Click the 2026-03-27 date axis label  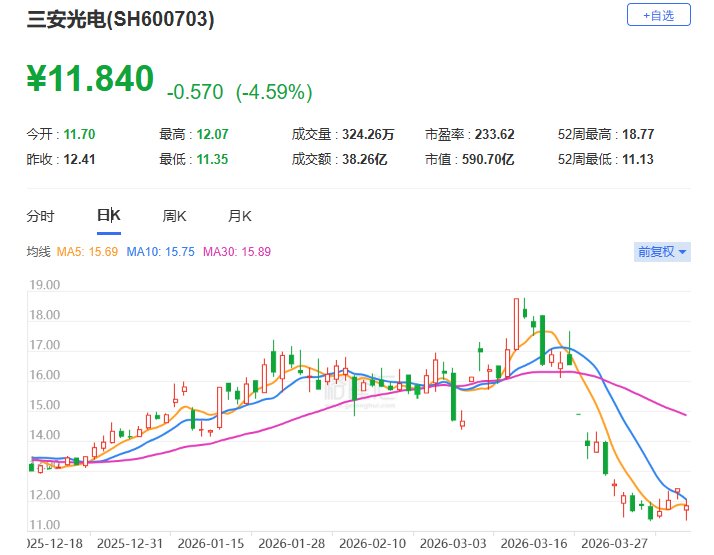pyautogui.click(x=615, y=544)
